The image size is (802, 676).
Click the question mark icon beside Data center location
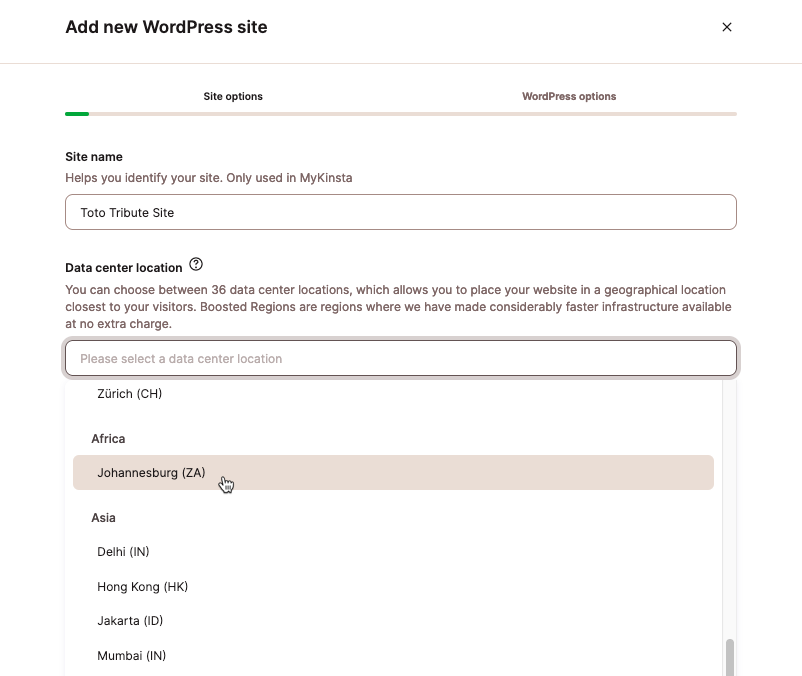[196, 264]
